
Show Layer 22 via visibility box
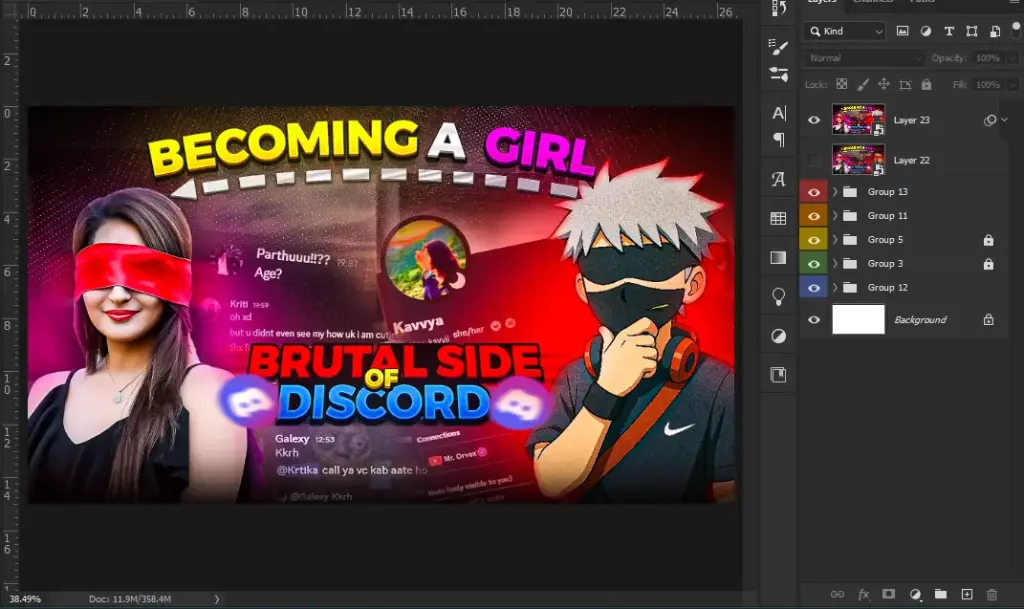[814, 160]
